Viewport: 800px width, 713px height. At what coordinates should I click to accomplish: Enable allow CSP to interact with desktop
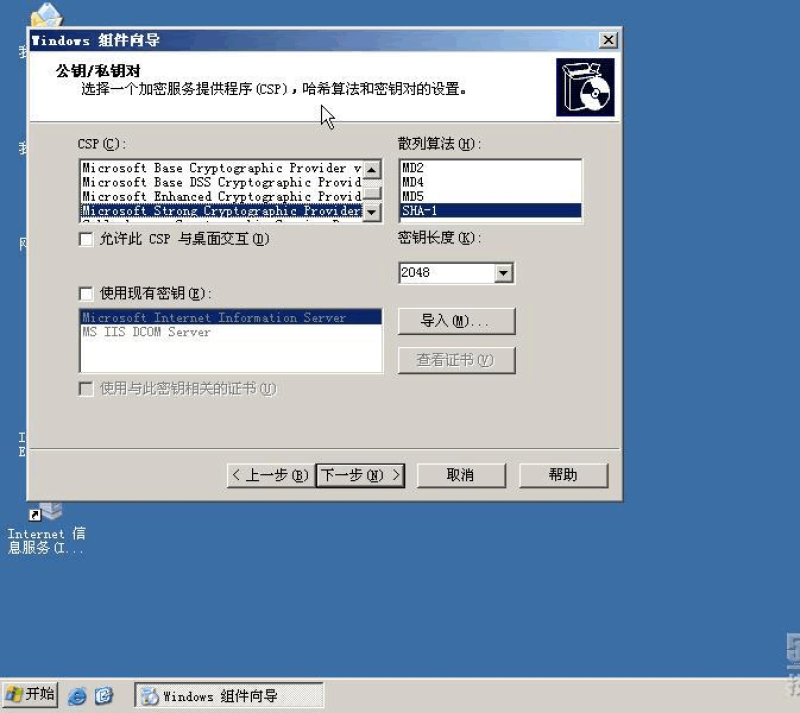(86, 240)
